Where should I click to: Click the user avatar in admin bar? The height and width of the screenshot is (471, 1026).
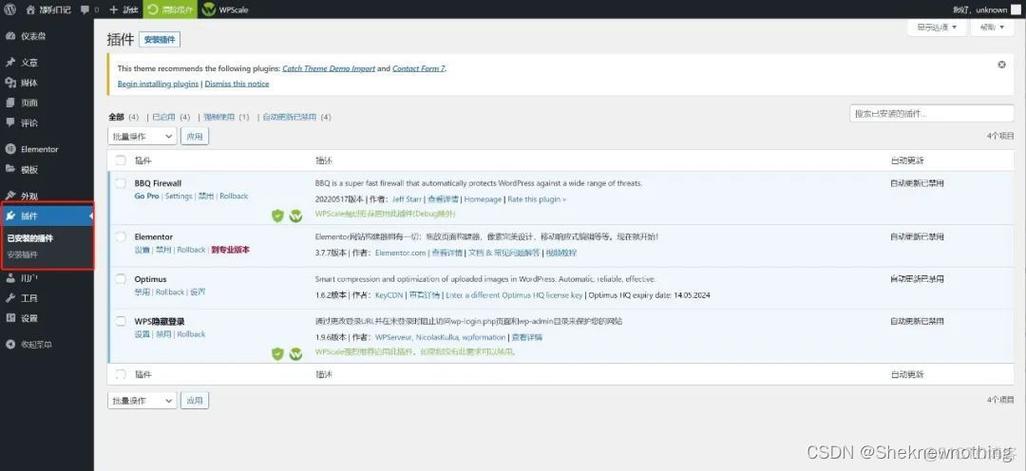1016,10
